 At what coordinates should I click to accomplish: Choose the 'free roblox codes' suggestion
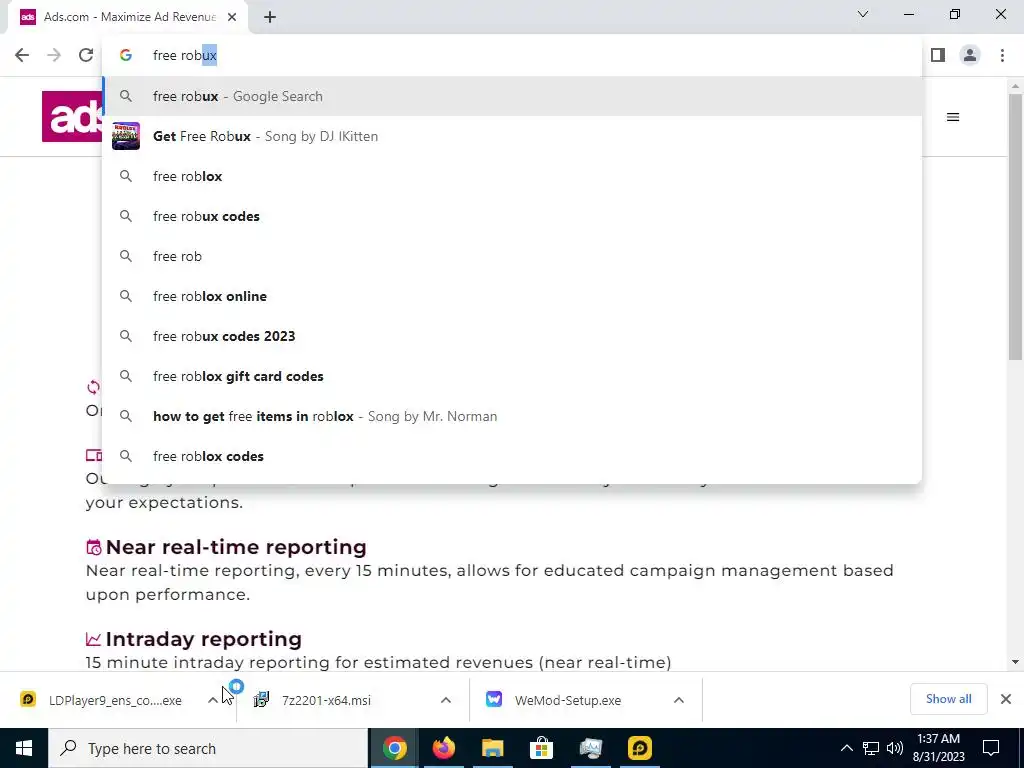coord(513,456)
